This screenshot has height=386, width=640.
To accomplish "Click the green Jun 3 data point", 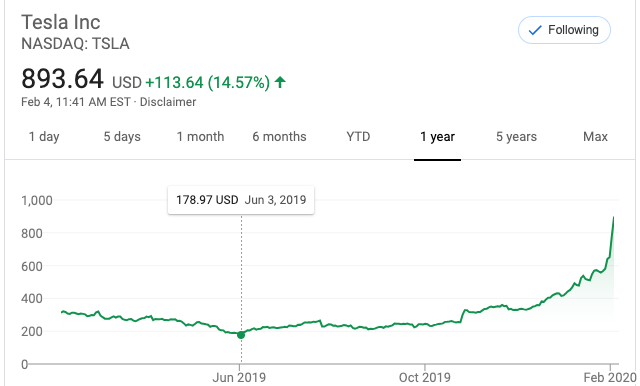I will coord(241,335).
